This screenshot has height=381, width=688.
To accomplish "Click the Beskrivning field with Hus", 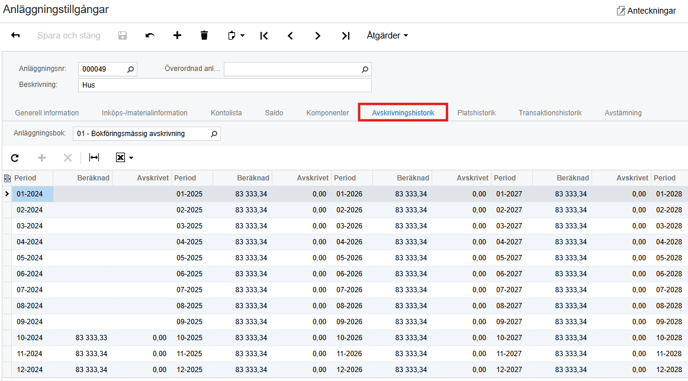I will pyautogui.click(x=225, y=85).
